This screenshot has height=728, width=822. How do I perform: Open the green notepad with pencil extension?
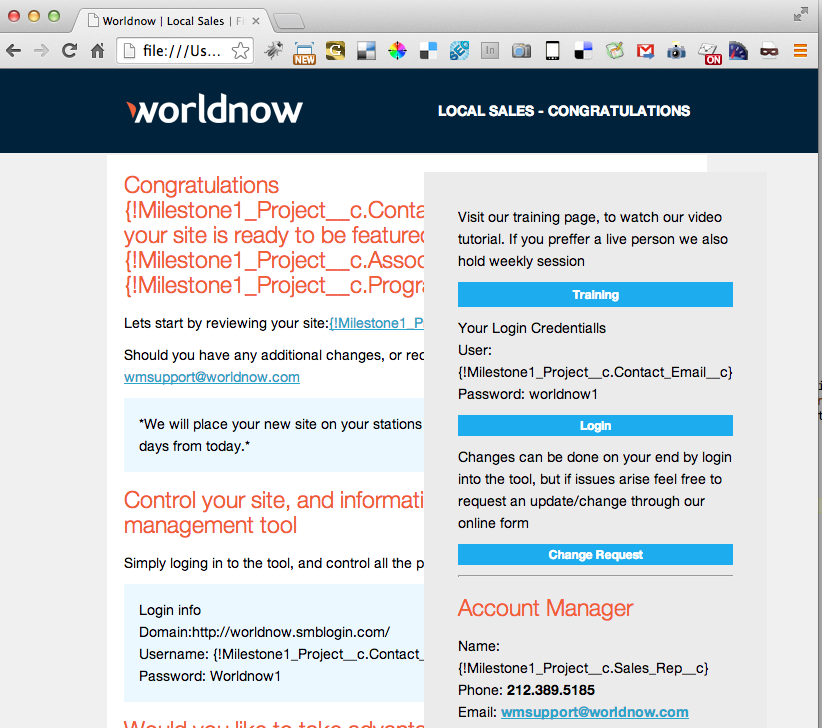click(x=614, y=51)
